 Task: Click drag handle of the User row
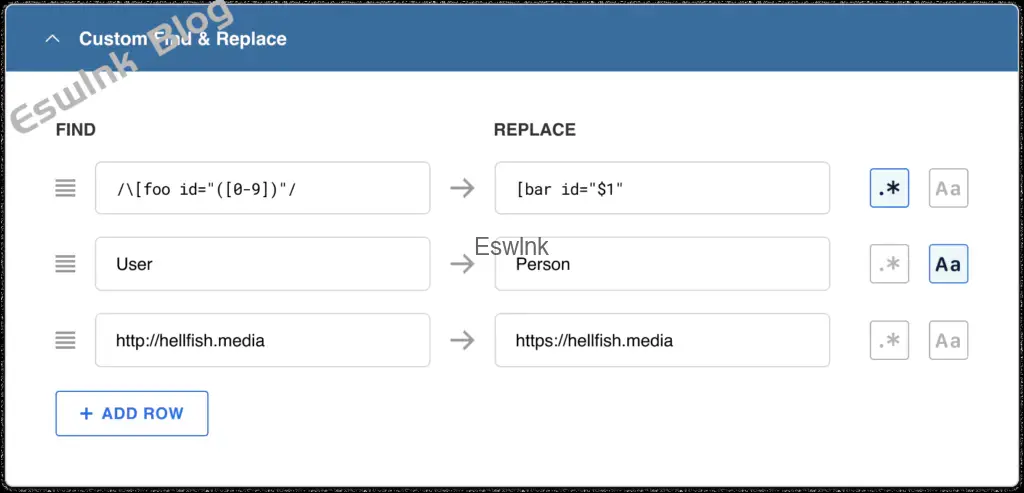66,264
